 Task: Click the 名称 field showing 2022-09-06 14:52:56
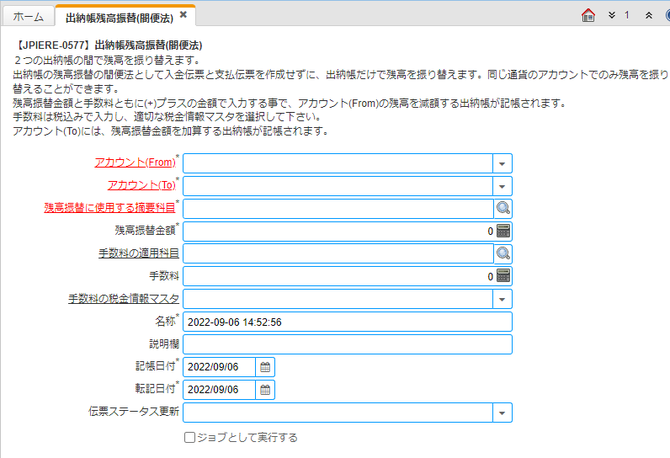[347, 322]
